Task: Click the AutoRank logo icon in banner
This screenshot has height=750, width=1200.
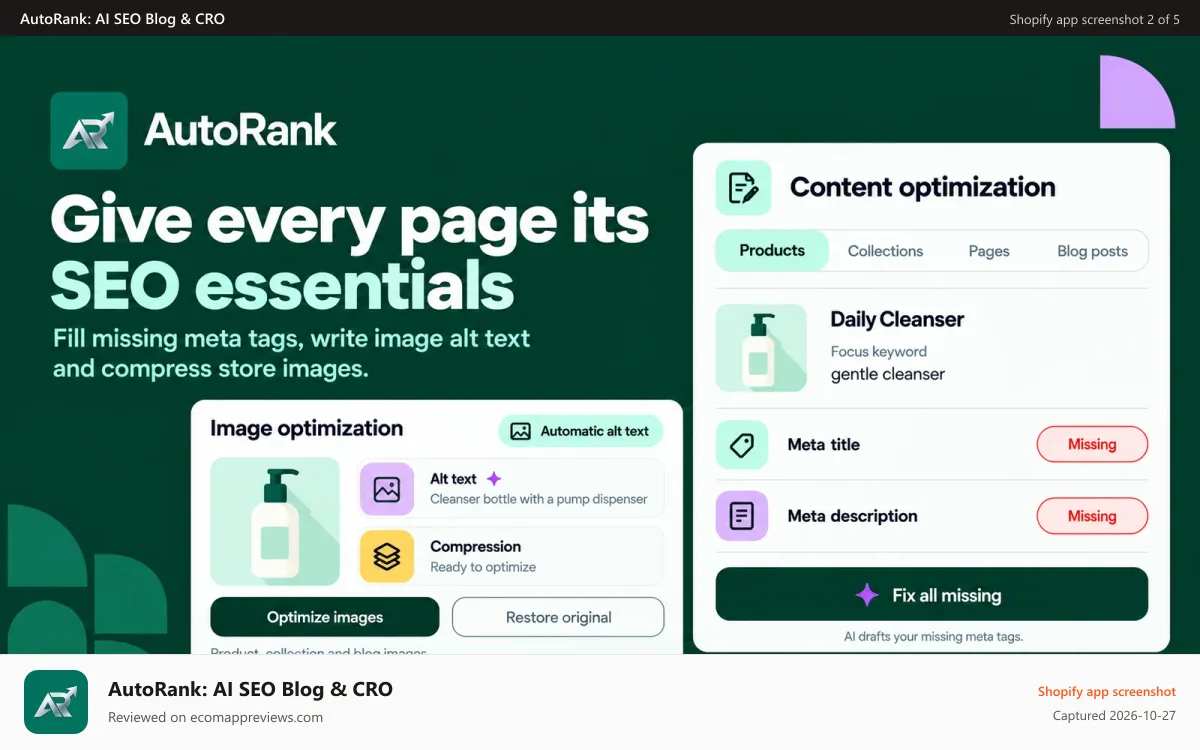Action: pyautogui.click(x=89, y=131)
